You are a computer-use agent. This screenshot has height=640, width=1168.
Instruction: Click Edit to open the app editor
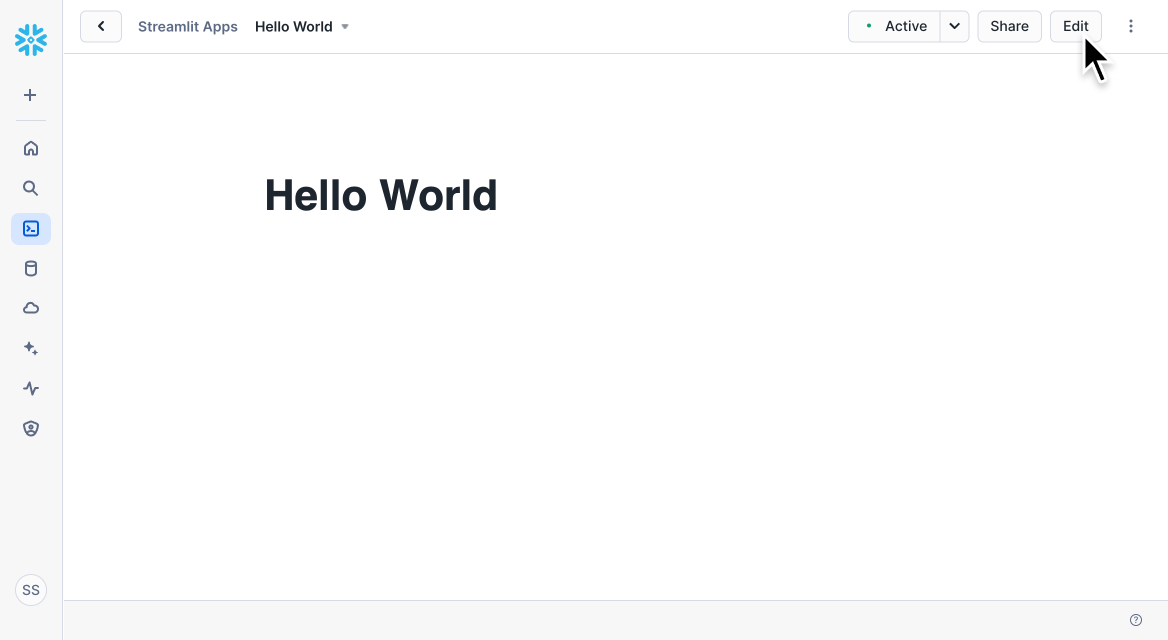tap(1075, 26)
